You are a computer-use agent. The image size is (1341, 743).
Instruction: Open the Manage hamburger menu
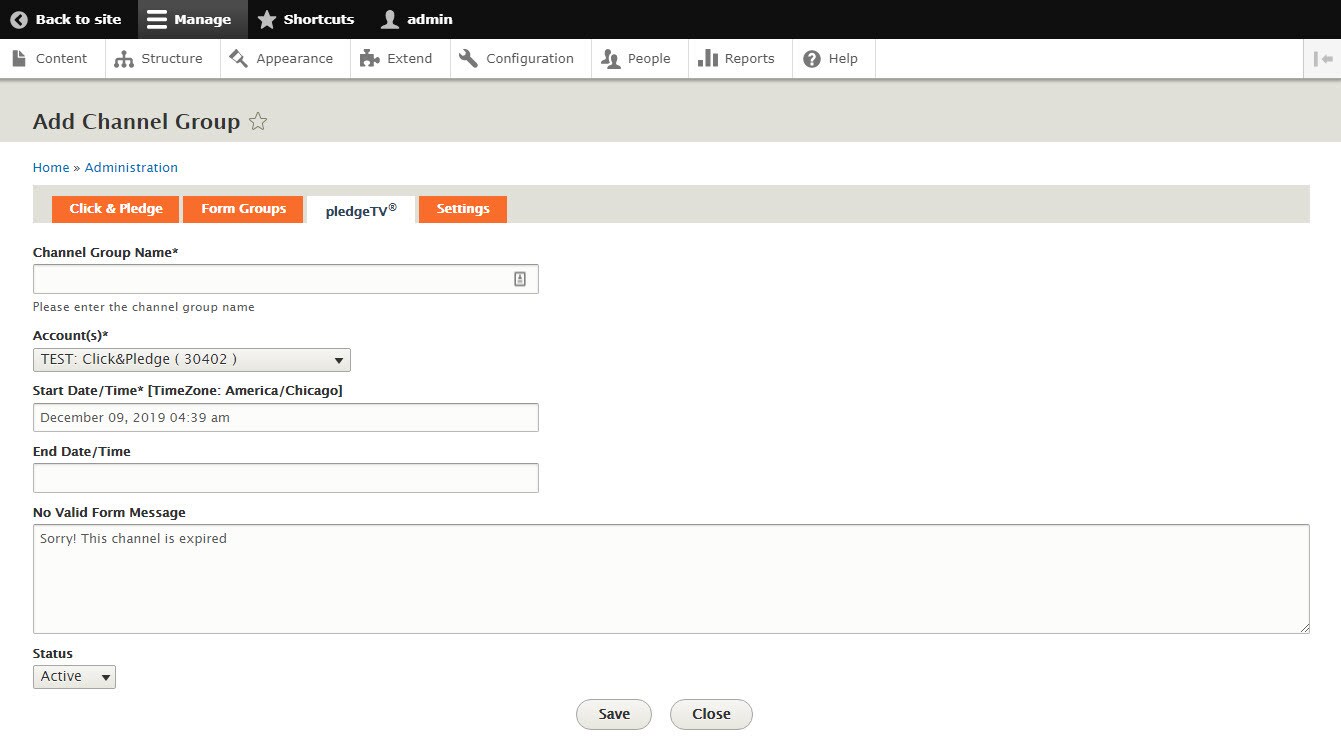click(192, 19)
